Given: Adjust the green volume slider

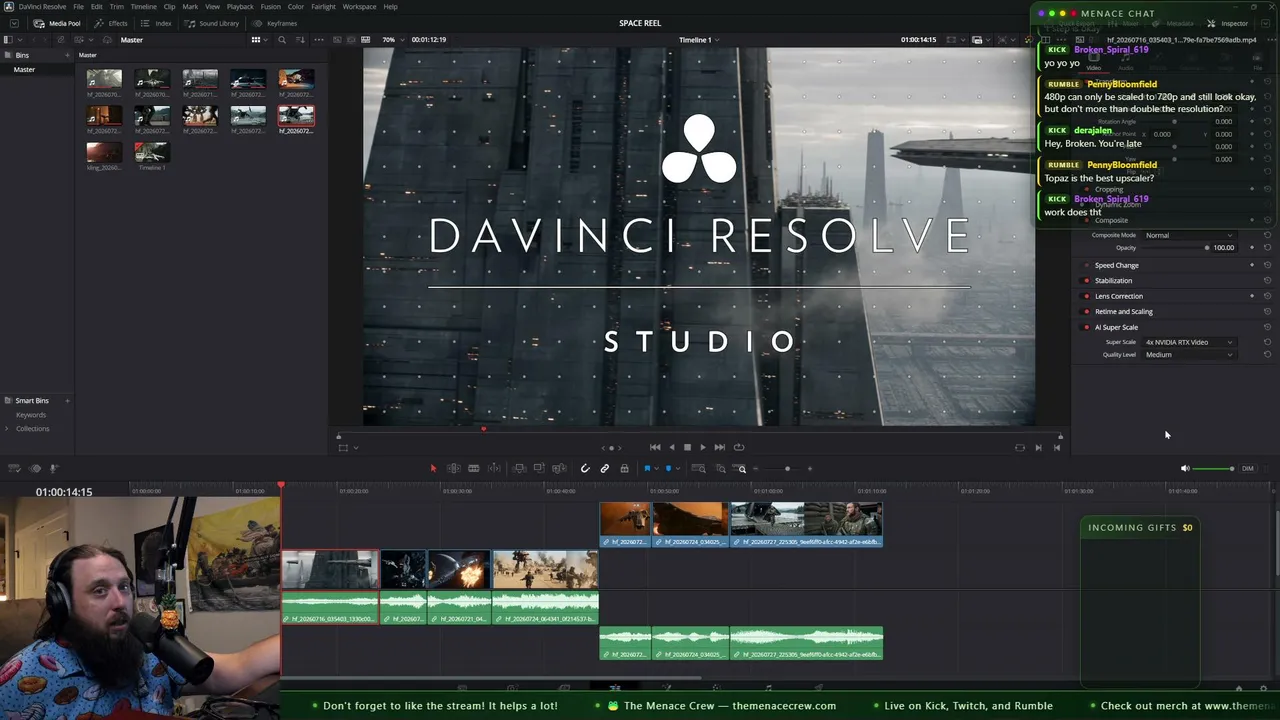Looking at the screenshot, I should pyautogui.click(x=1214, y=468).
